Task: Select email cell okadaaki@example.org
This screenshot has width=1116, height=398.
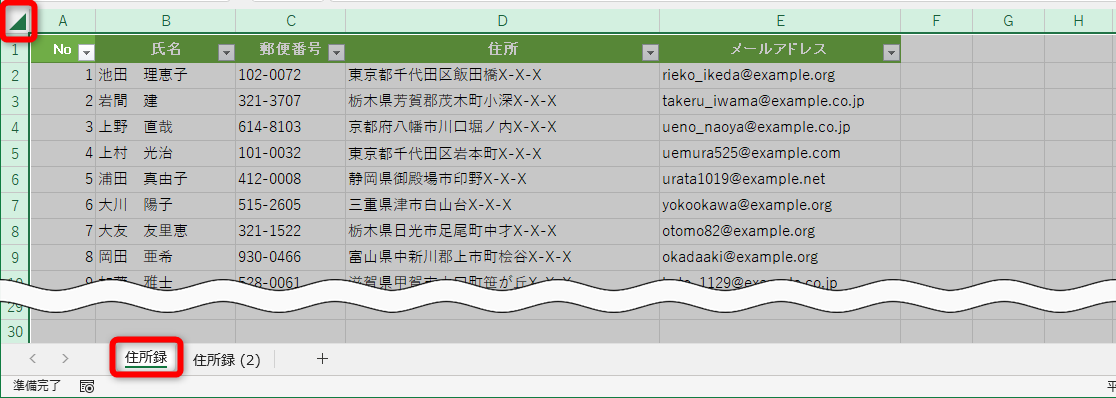Action: coord(780,258)
